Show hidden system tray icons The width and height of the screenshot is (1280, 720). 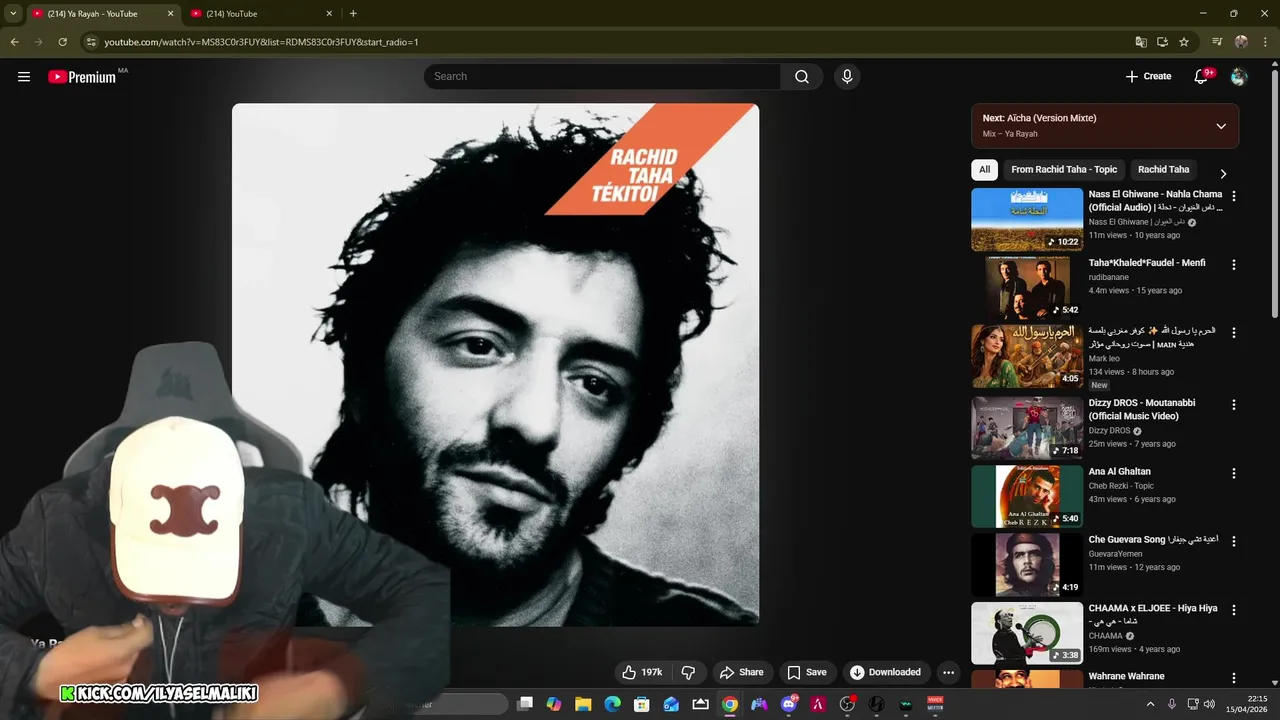pyautogui.click(x=1150, y=704)
